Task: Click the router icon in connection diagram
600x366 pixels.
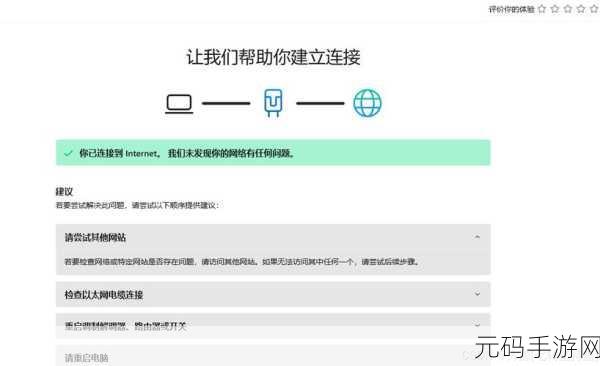Action: coord(273,103)
